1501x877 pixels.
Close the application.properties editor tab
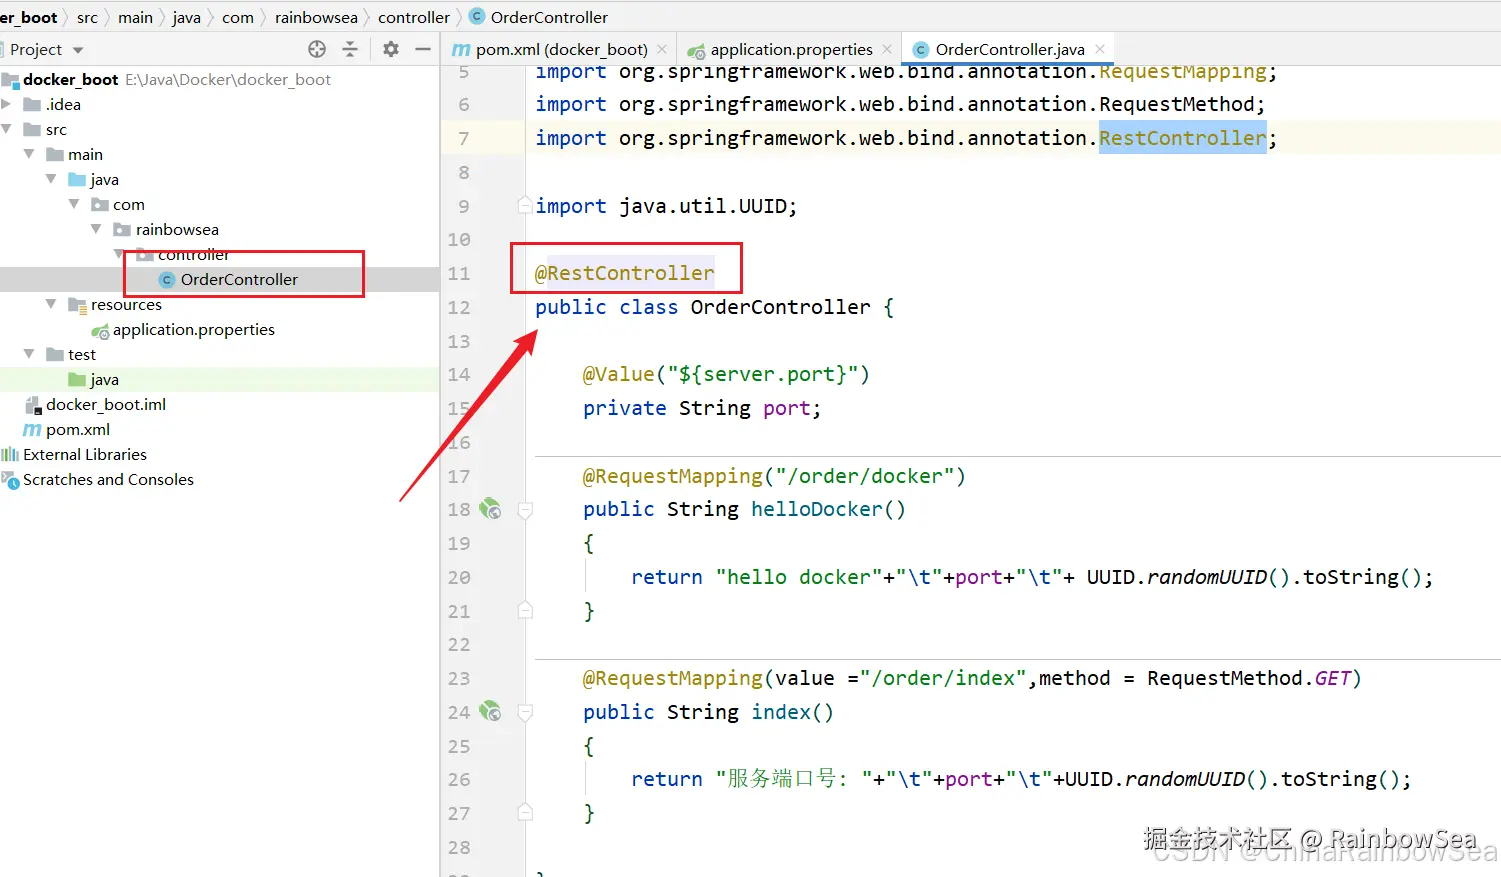(887, 49)
